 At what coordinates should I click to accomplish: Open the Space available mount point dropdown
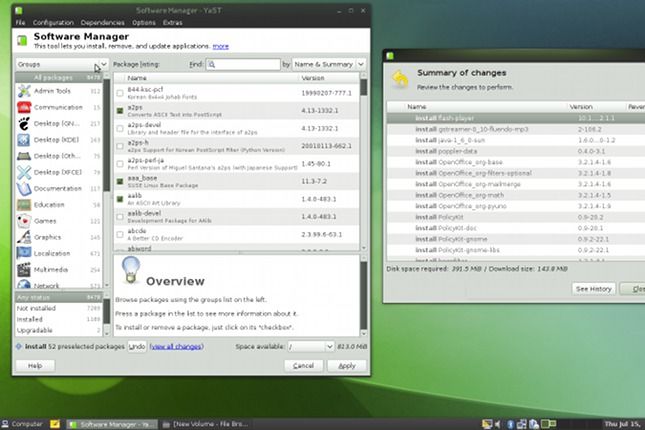[311, 347]
